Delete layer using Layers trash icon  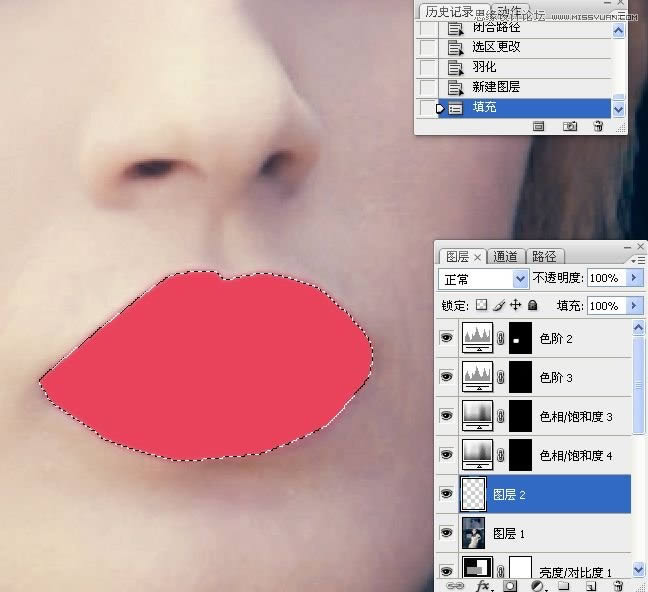coord(617,585)
